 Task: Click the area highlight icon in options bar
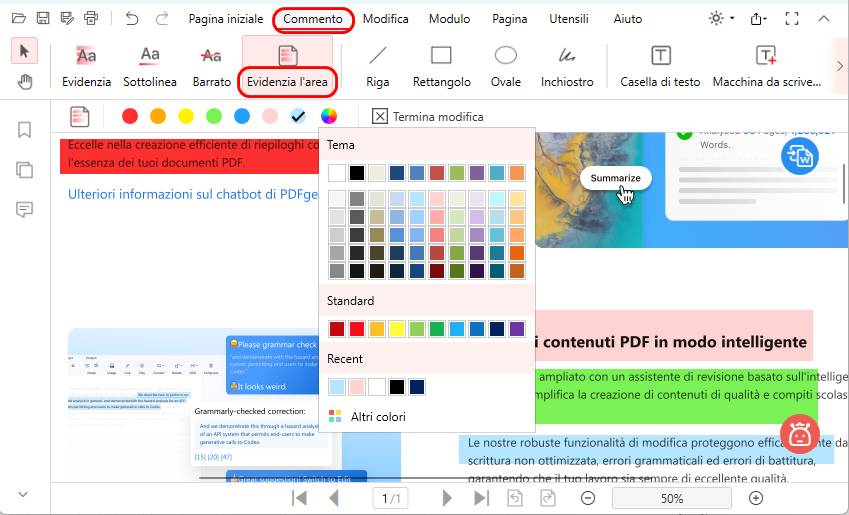click(x=80, y=116)
